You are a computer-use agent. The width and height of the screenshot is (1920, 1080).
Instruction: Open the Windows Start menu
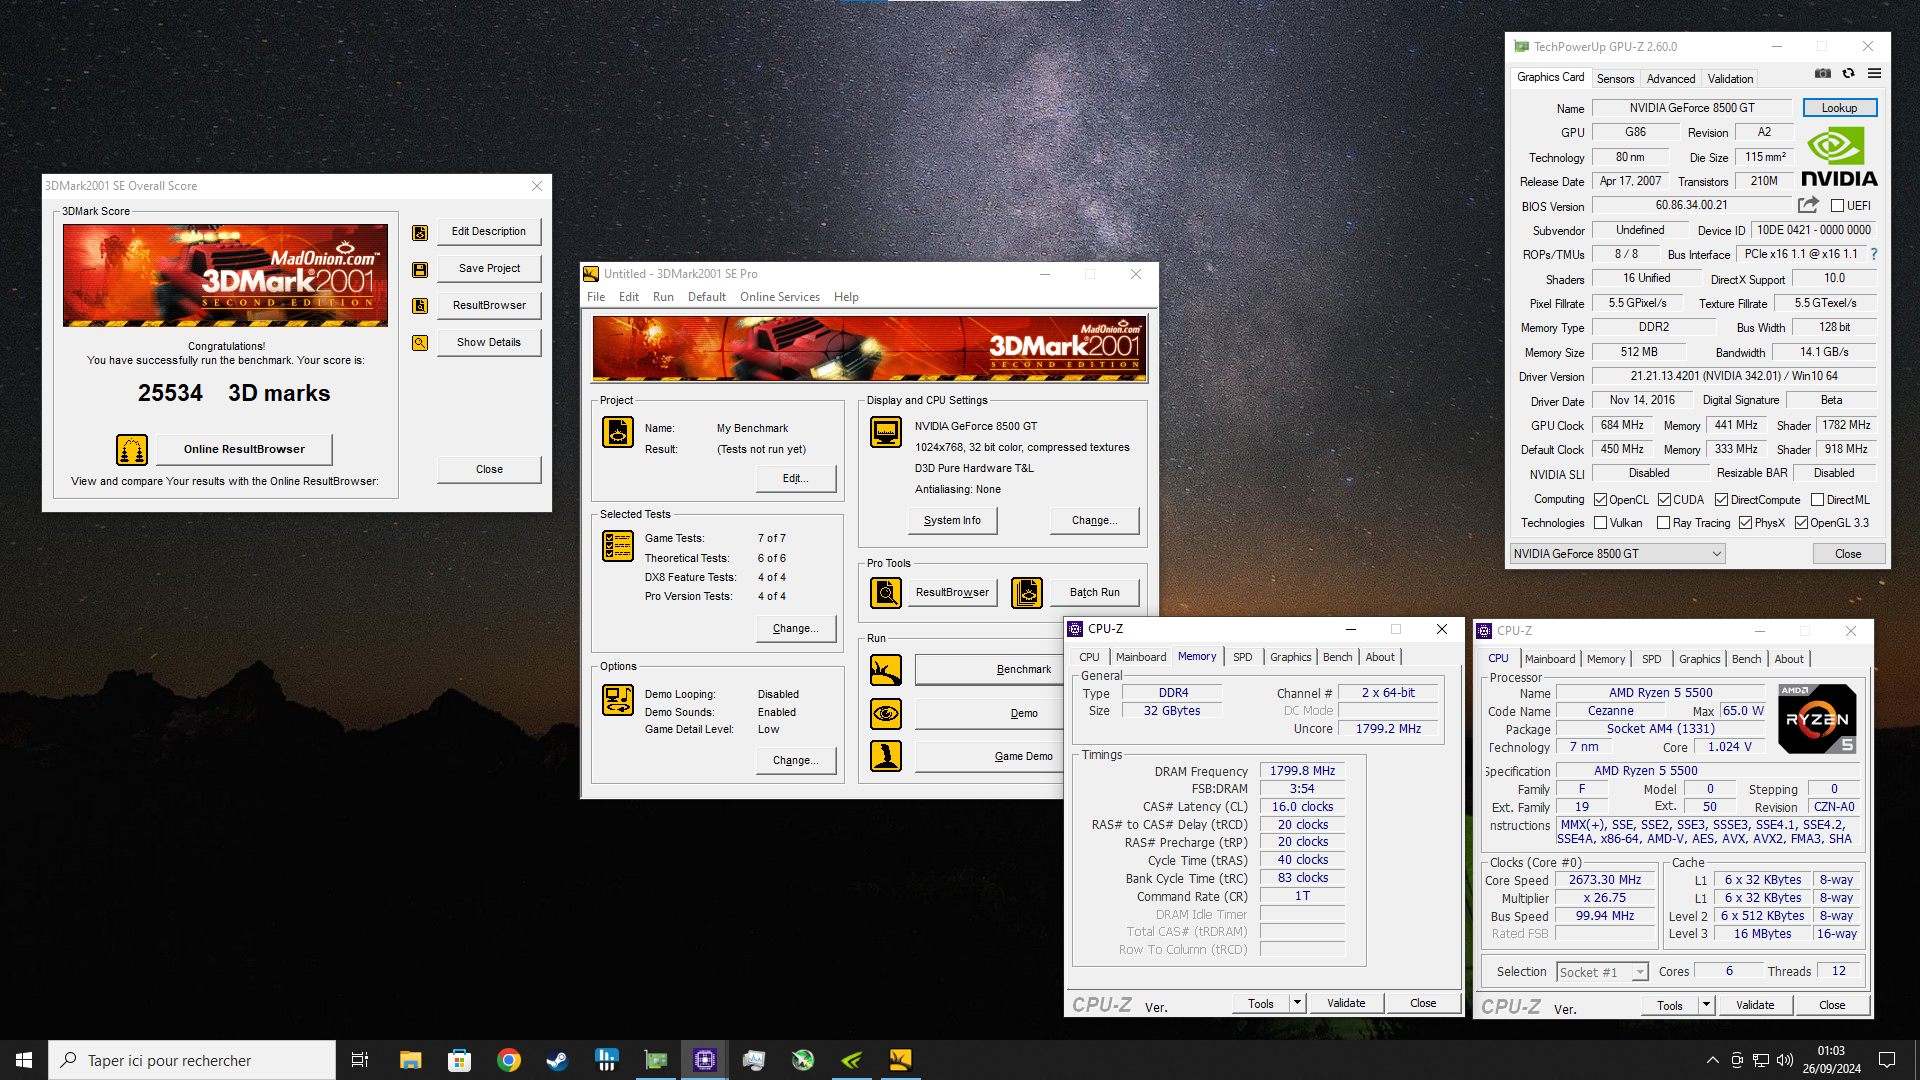tap(24, 1060)
